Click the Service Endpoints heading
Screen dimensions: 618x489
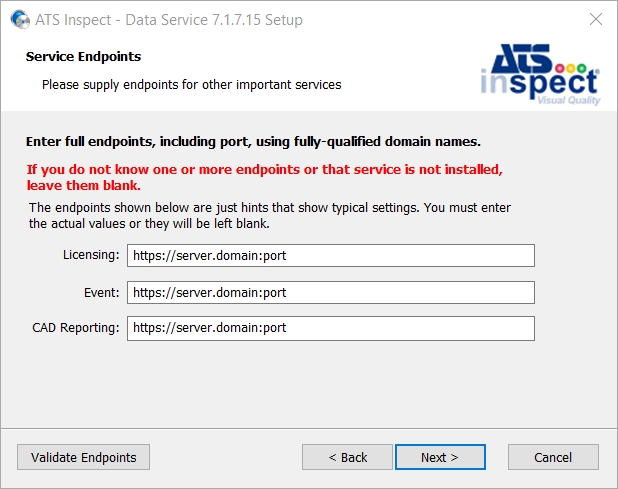(x=83, y=56)
